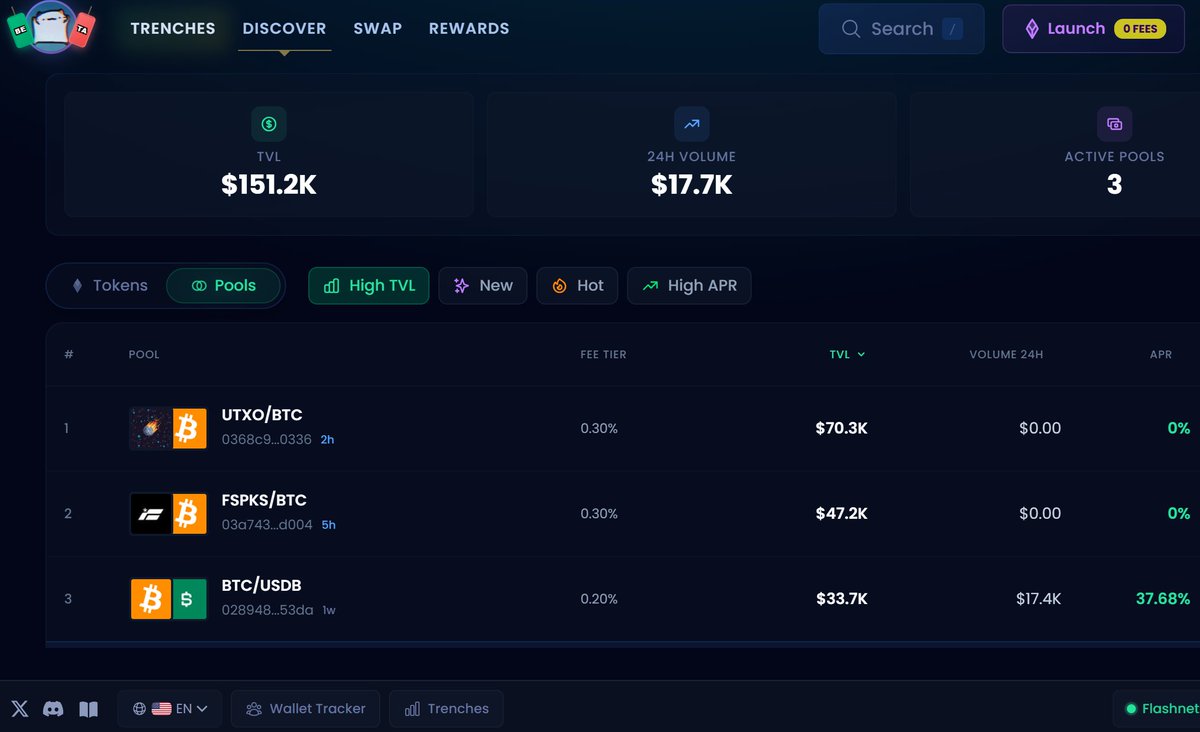Click the Launch 0 FEES button
This screenshot has width=1200, height=732.
pos(1093,29)
